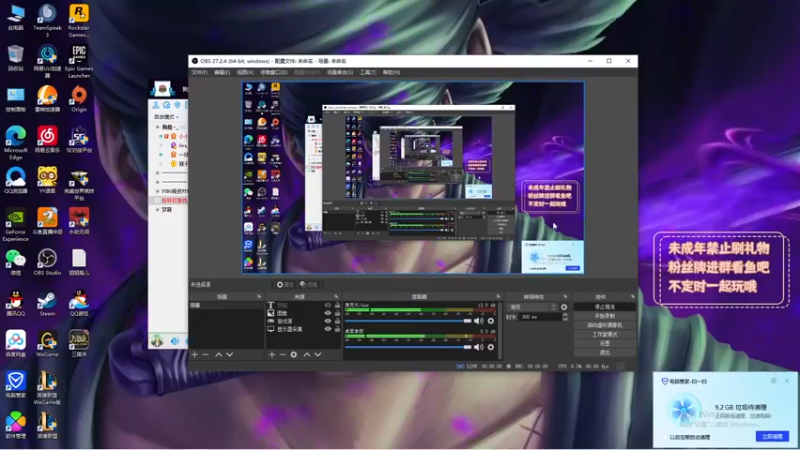Mute the 桌面音频 audio channel
800x450 pixels.
(x=478, y=347)
